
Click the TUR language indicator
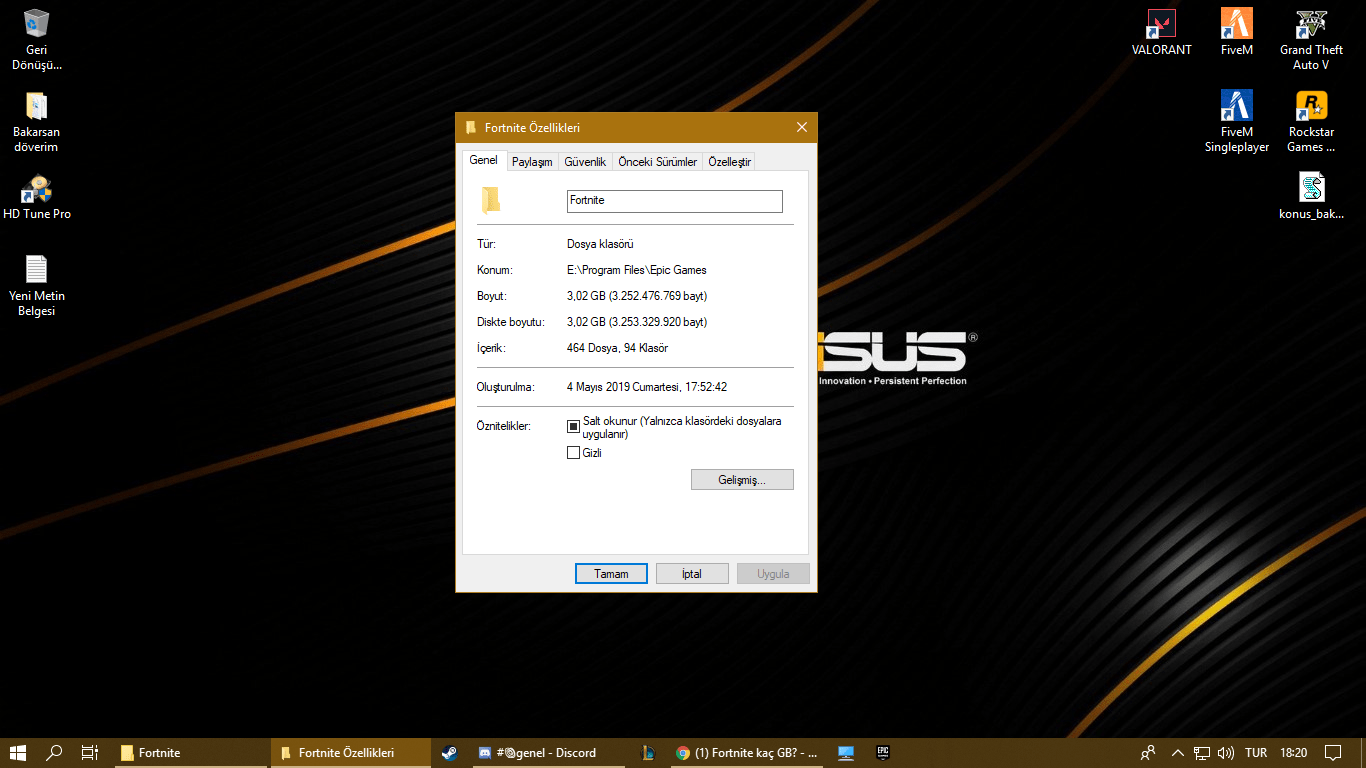[x=1256, y=753]
